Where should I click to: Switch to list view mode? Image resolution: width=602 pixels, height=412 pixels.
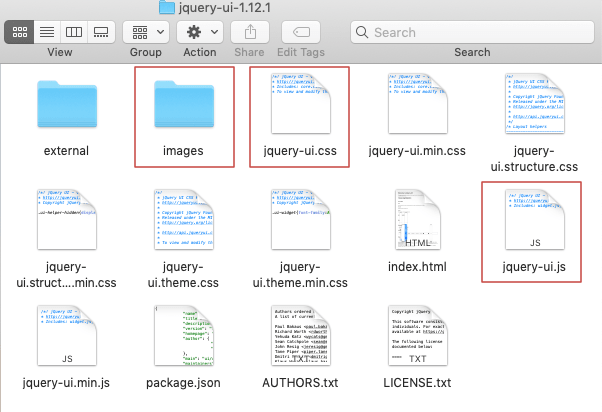(46, 32)
